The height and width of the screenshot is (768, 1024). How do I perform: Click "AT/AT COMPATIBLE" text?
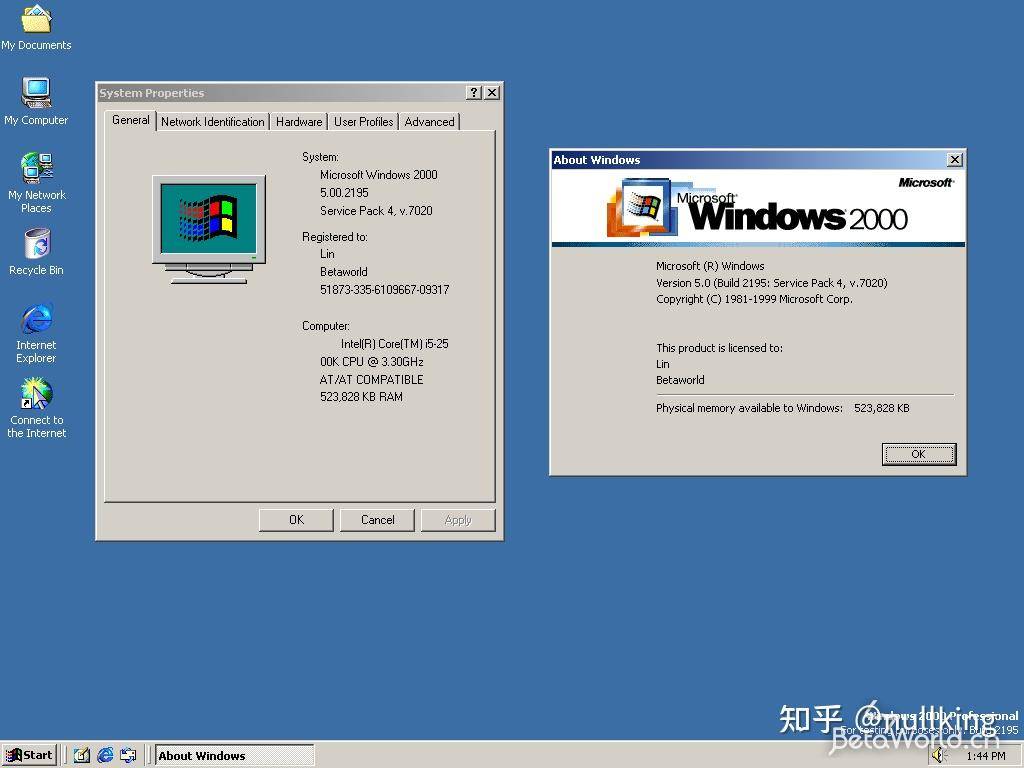[372, 379]
